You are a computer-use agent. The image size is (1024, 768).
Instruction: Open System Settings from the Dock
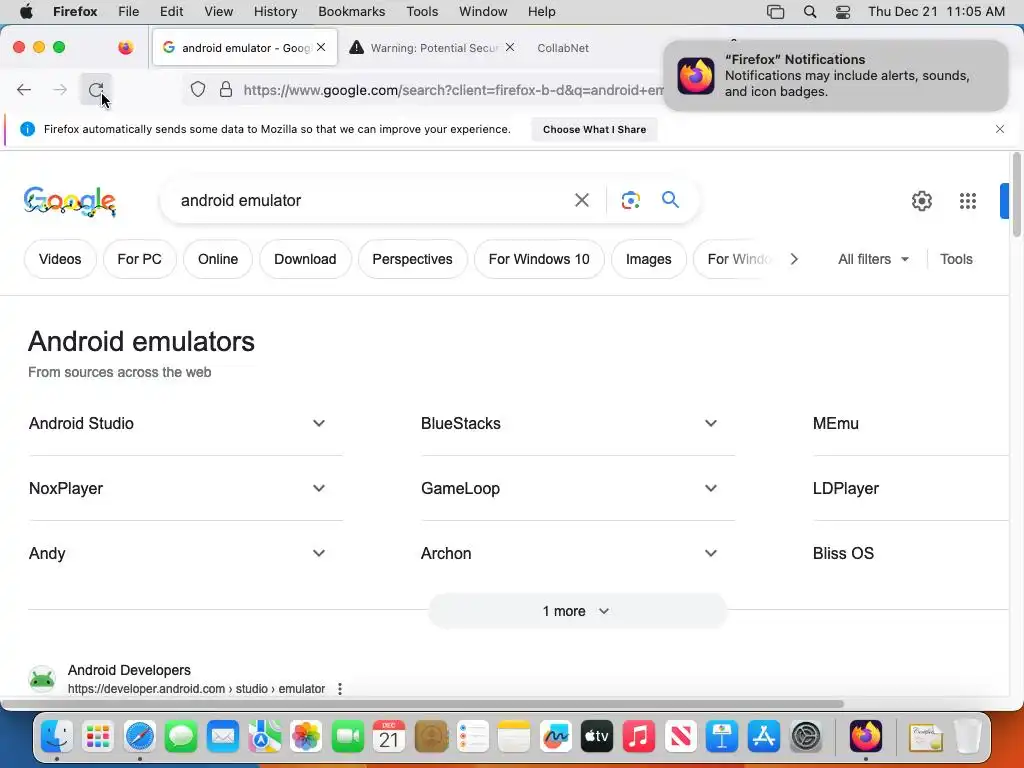pos(805,737)
